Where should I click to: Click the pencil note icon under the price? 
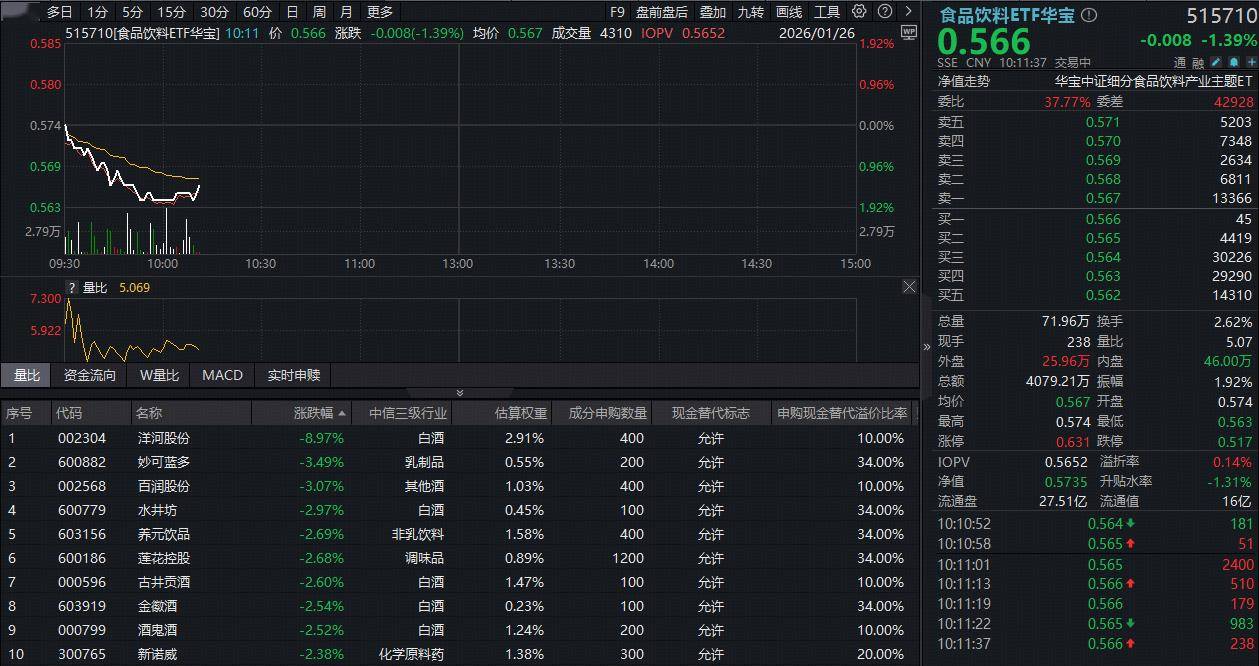tap(1217, 62)
